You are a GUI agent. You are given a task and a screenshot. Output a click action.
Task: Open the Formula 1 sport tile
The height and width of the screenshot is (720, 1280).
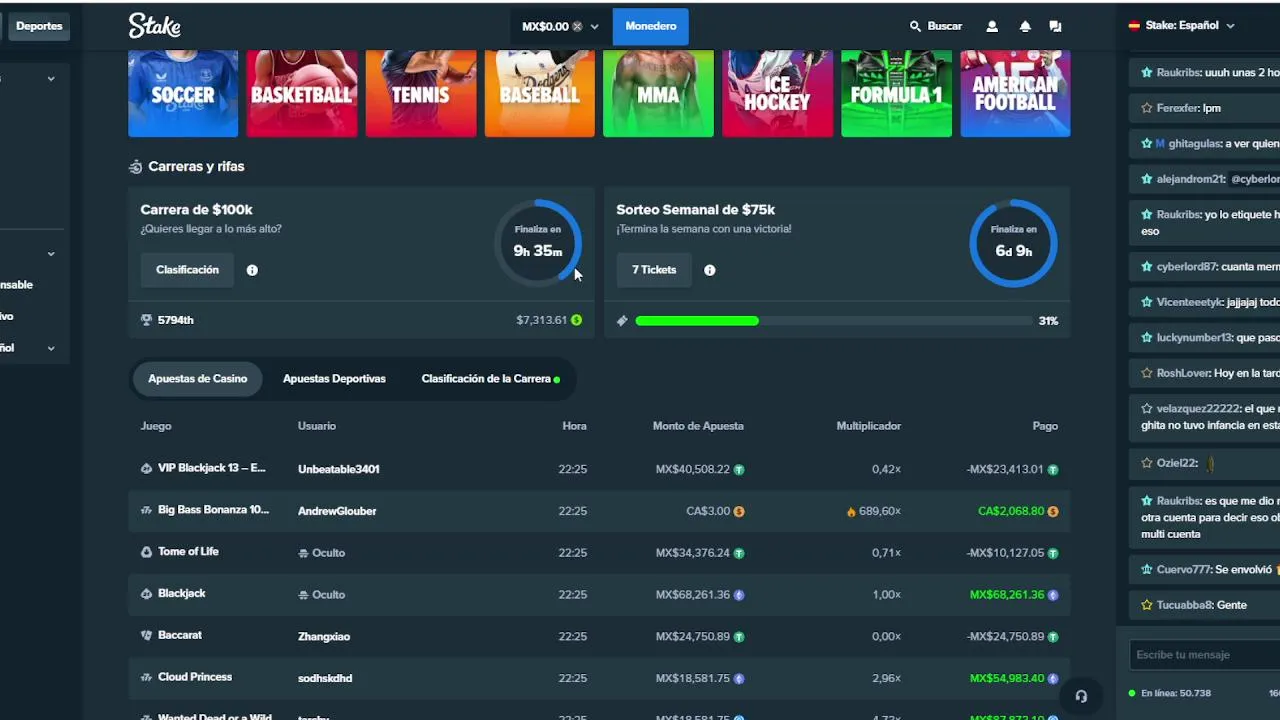click(896, 93)
